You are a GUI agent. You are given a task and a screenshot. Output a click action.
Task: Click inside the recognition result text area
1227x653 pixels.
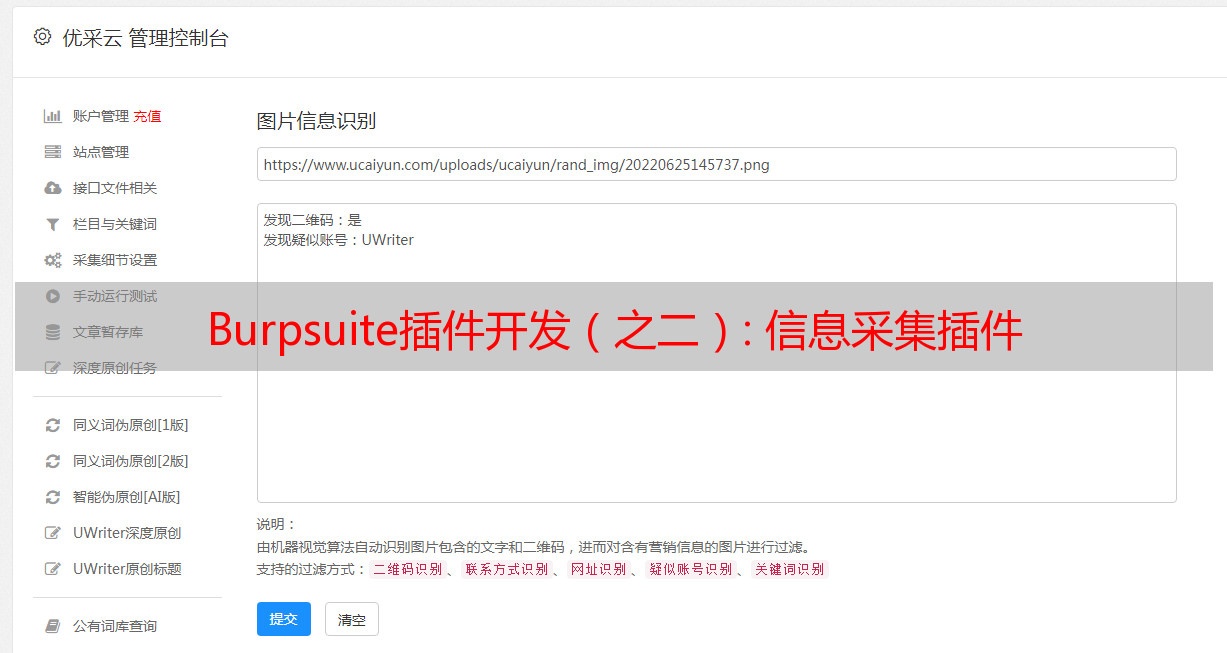coord(716,353)
